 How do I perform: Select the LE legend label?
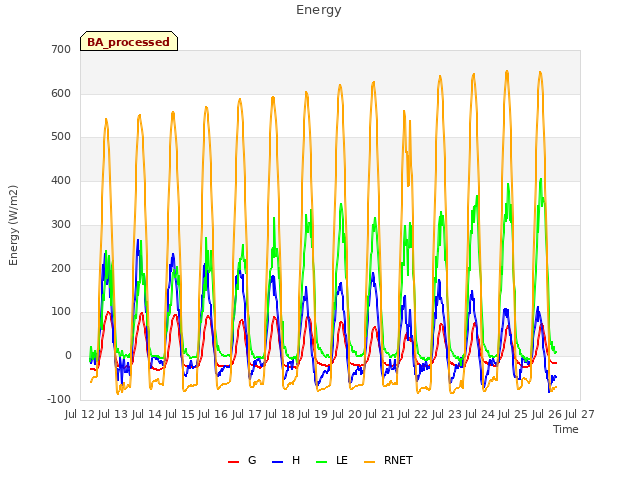(342, 460)
